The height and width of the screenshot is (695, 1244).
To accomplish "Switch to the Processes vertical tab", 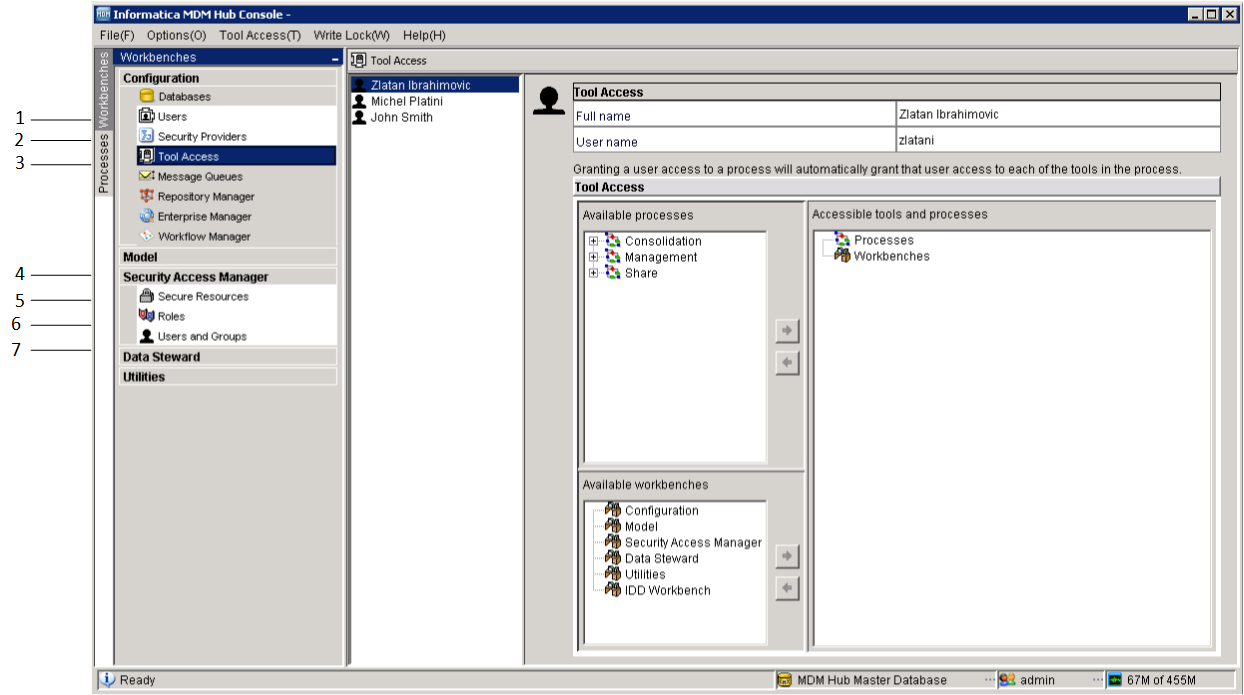I will point(104,164).
